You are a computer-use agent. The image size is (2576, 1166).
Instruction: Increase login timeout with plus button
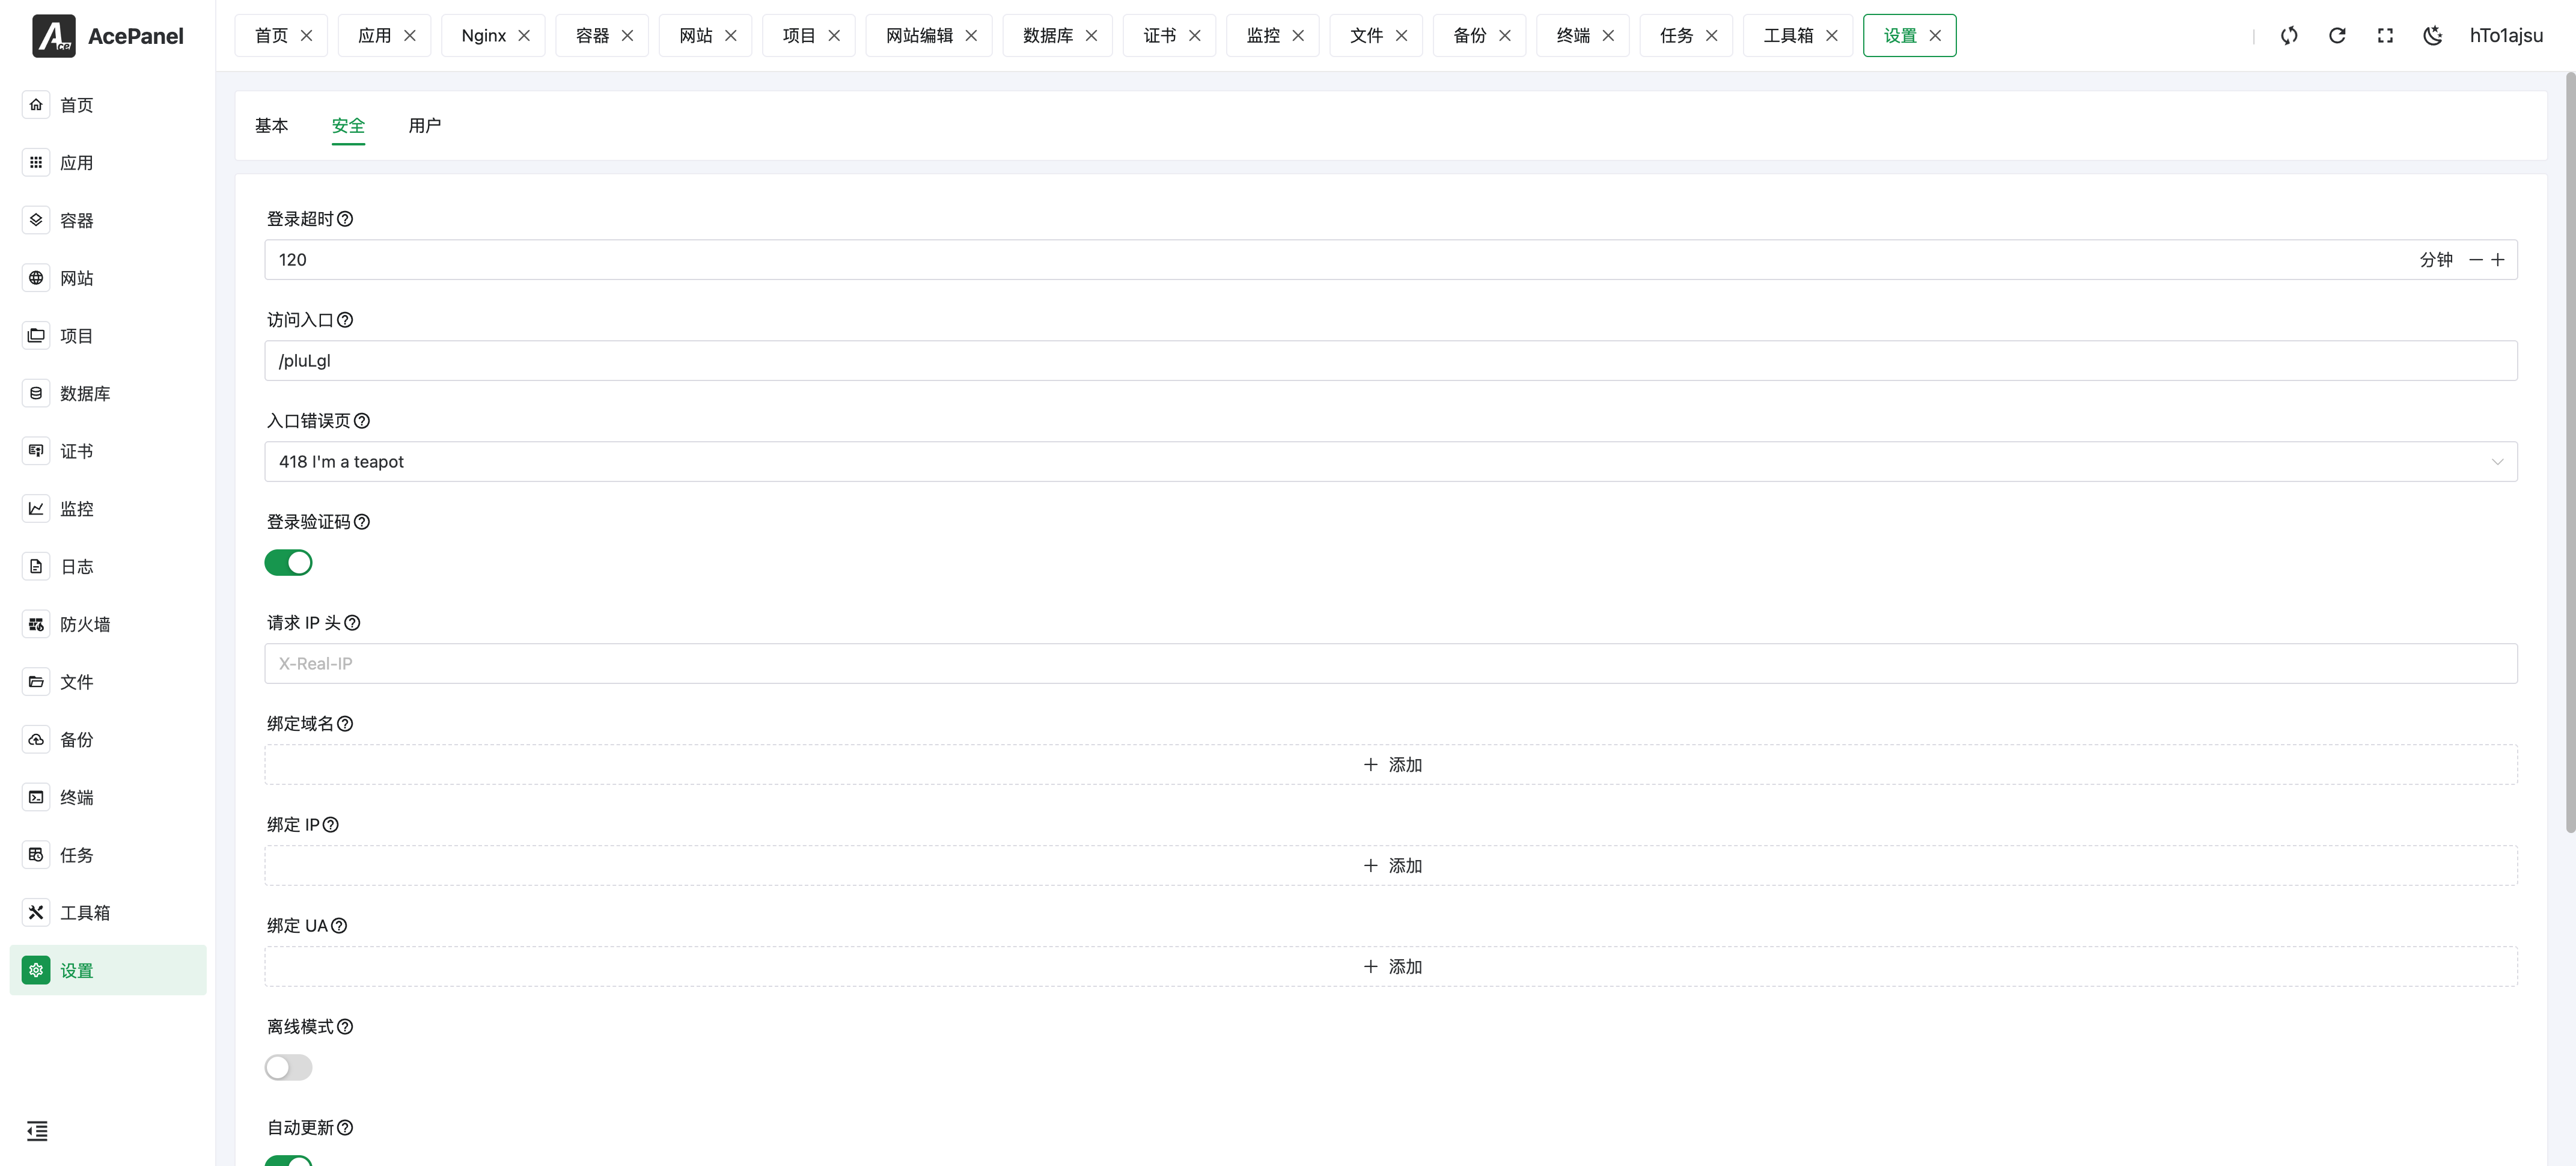[2497, 260]
